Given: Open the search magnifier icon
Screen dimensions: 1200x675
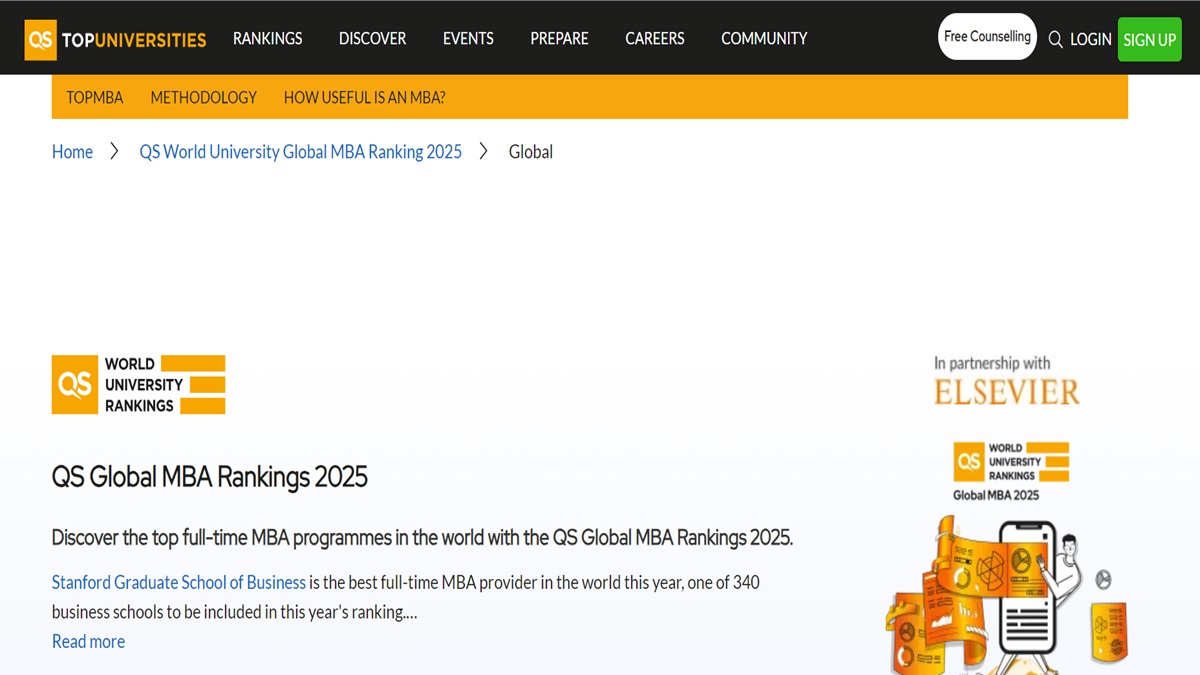Looking at the screenshot, I should [x=1055, y=40].
